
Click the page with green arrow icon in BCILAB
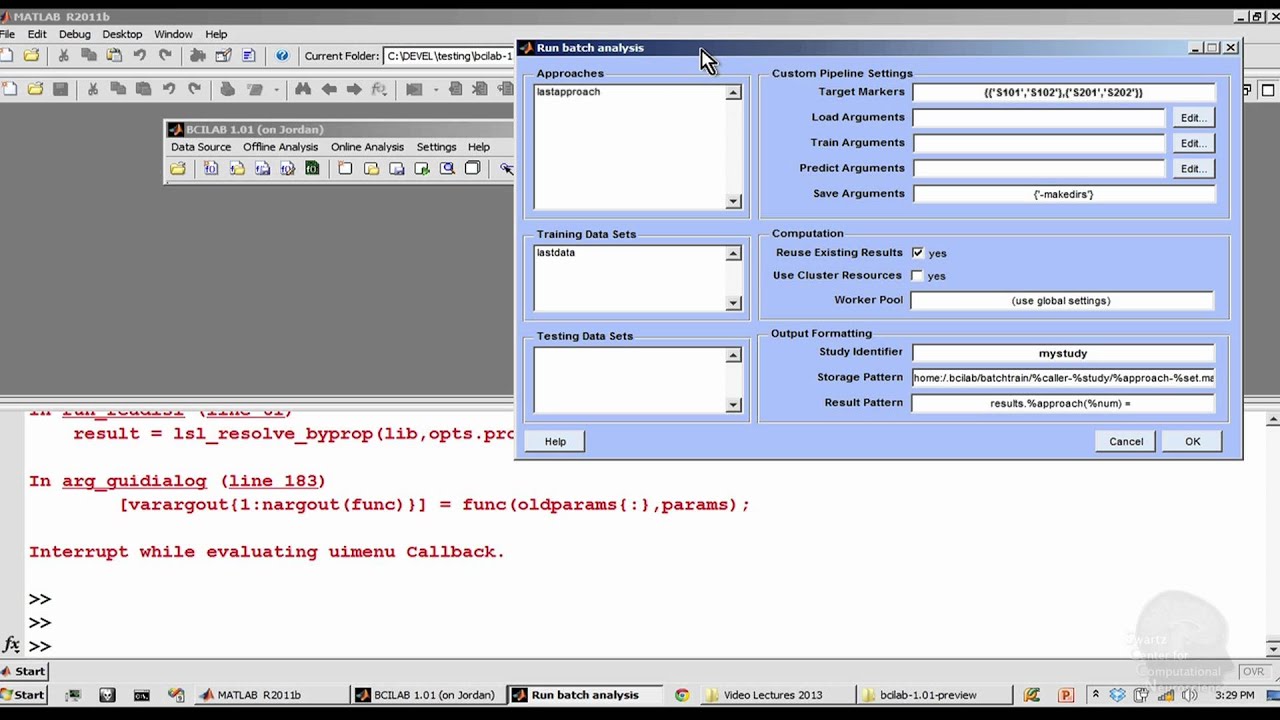click(x=422, y=169)
